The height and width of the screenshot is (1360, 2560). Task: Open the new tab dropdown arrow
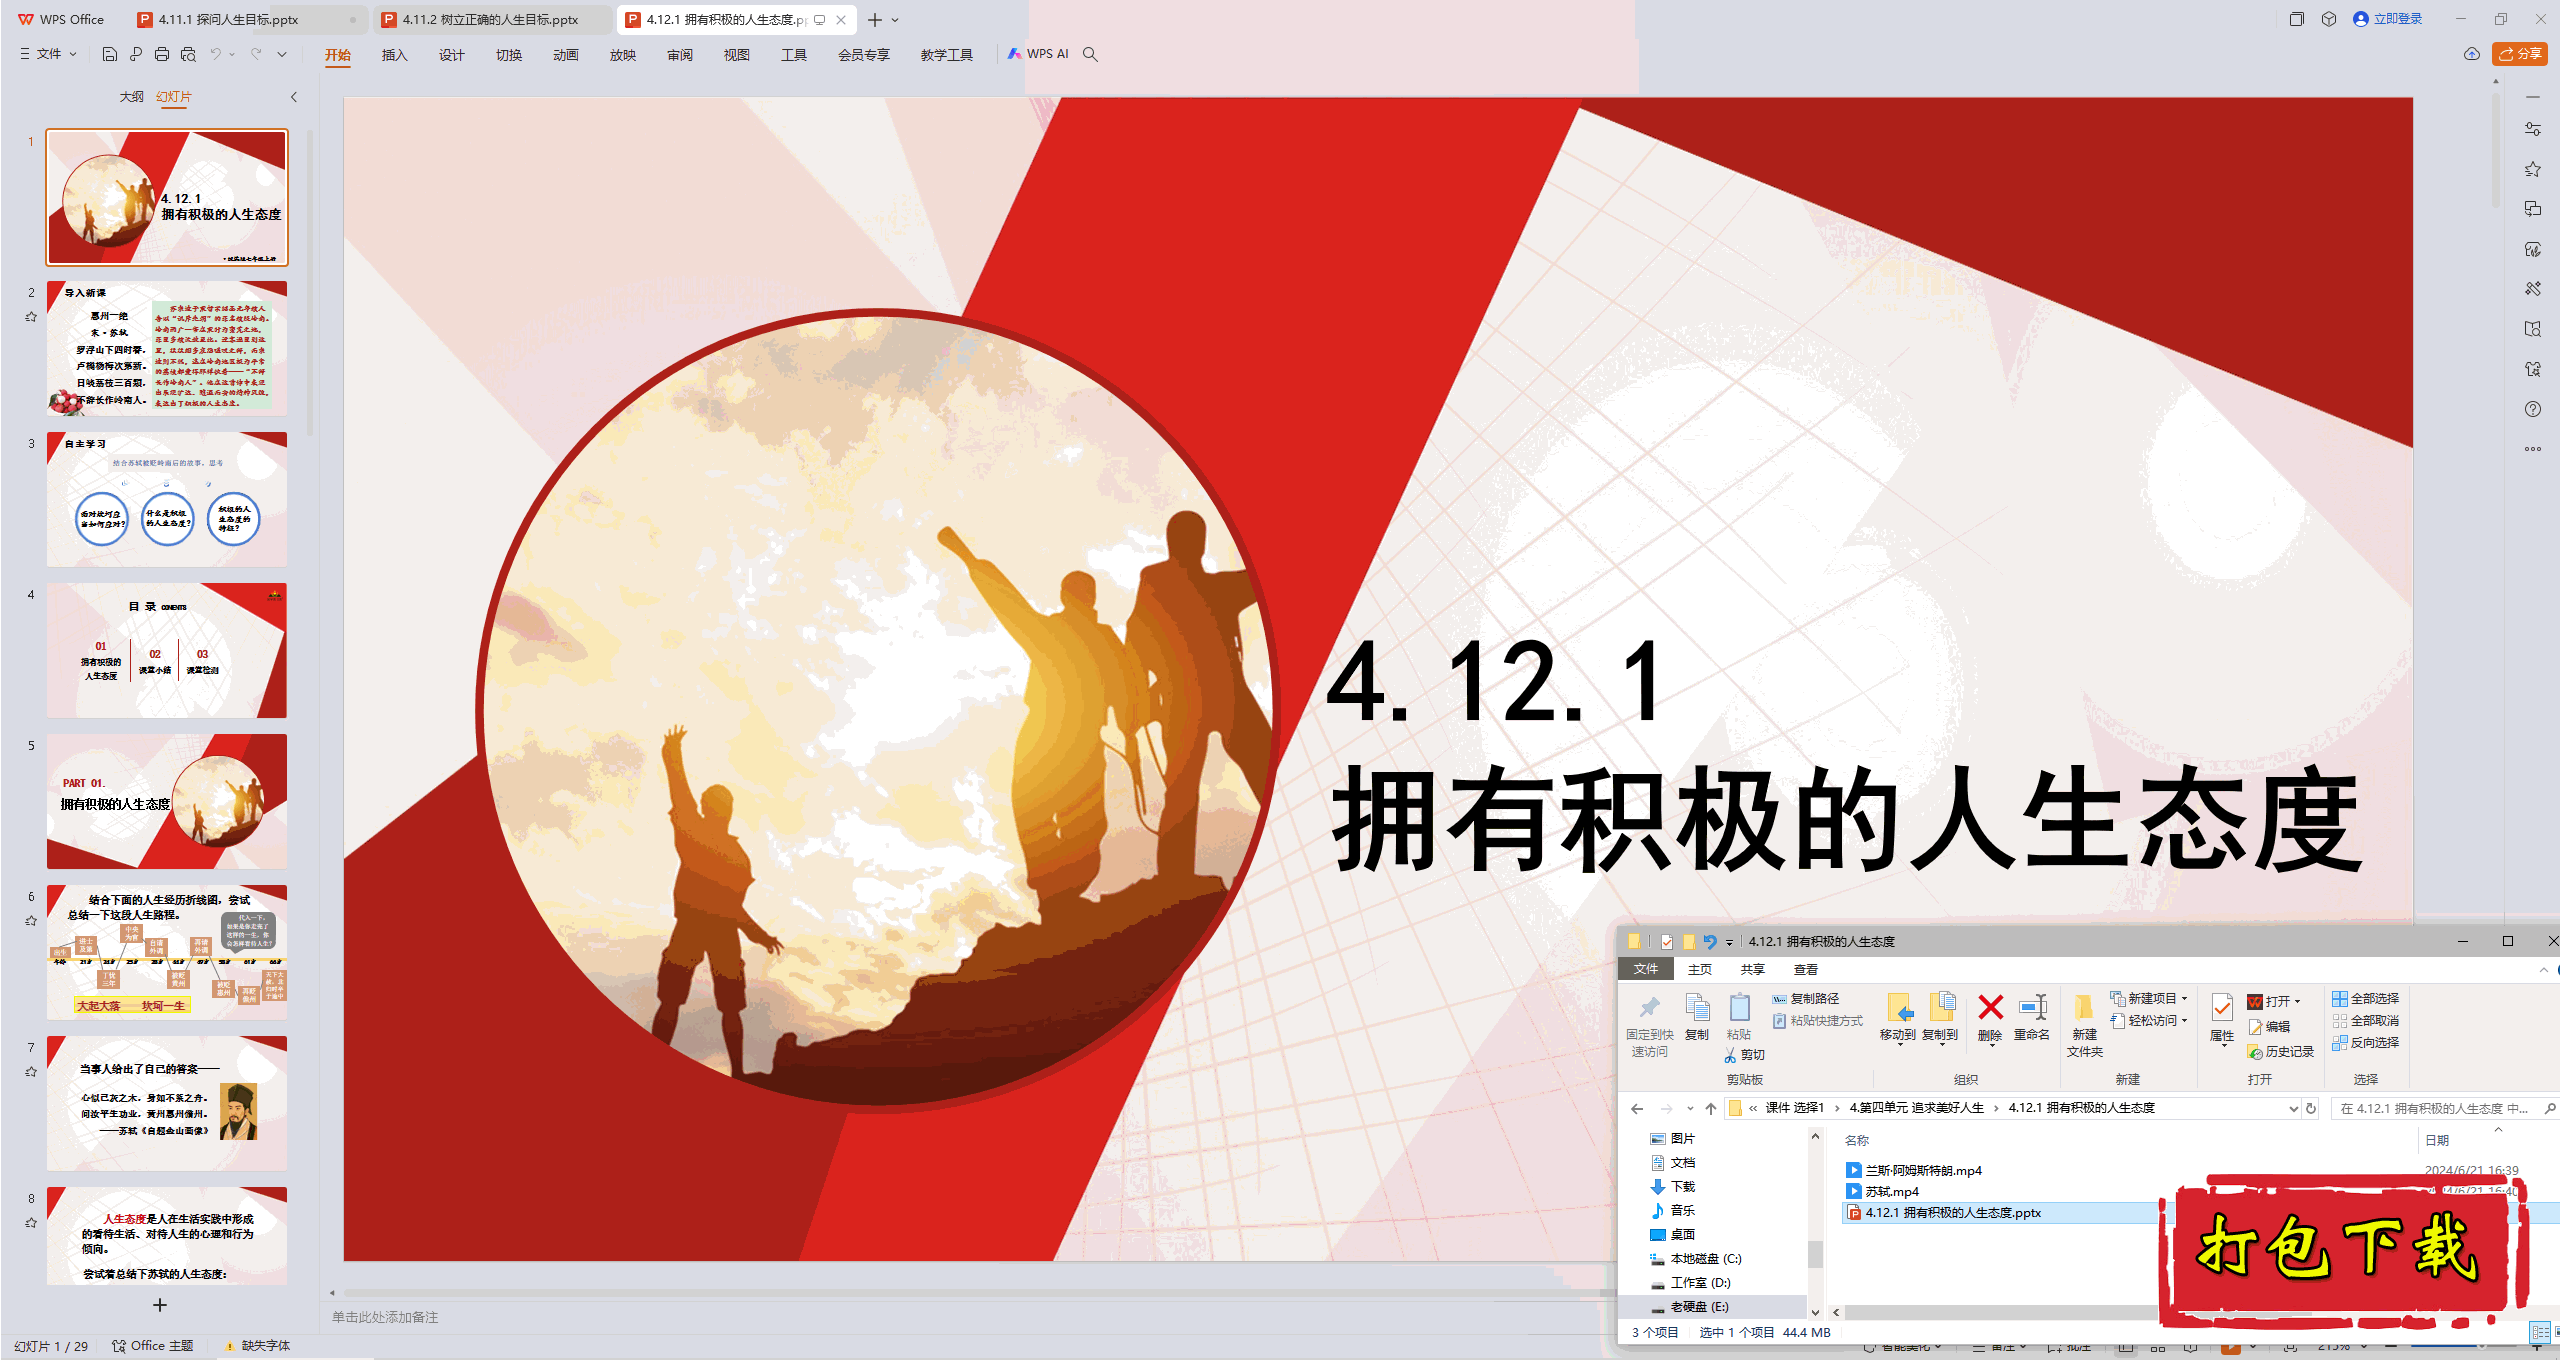[895, 20]
